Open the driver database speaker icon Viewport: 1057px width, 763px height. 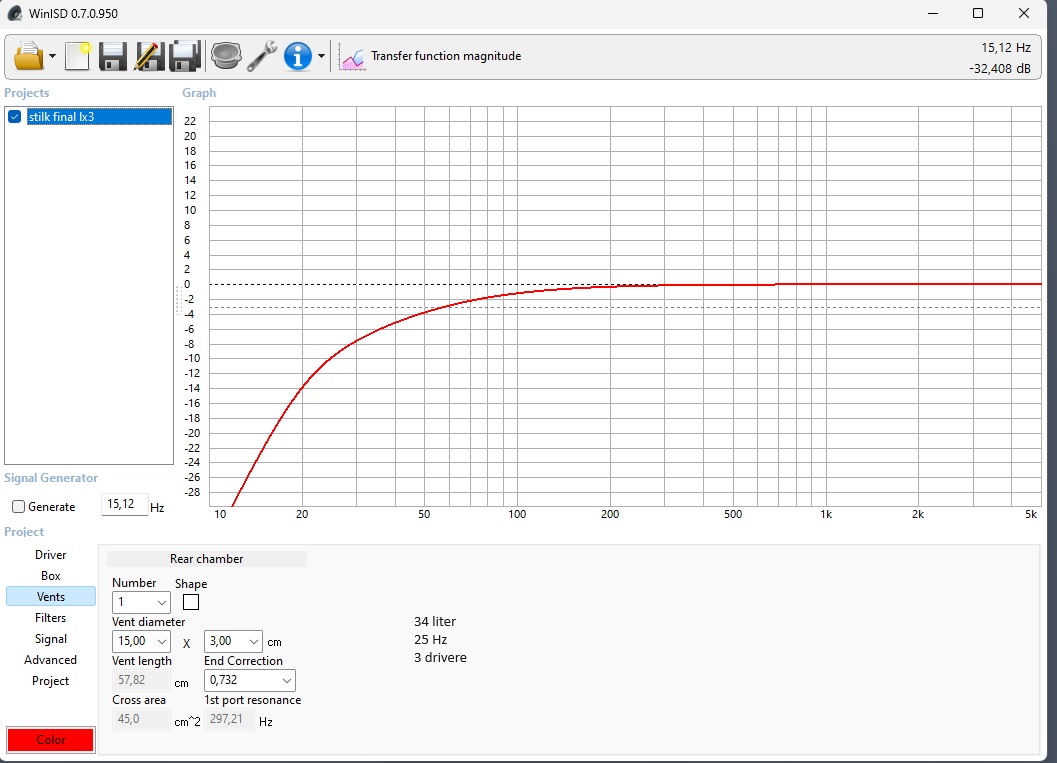[226, 57]
